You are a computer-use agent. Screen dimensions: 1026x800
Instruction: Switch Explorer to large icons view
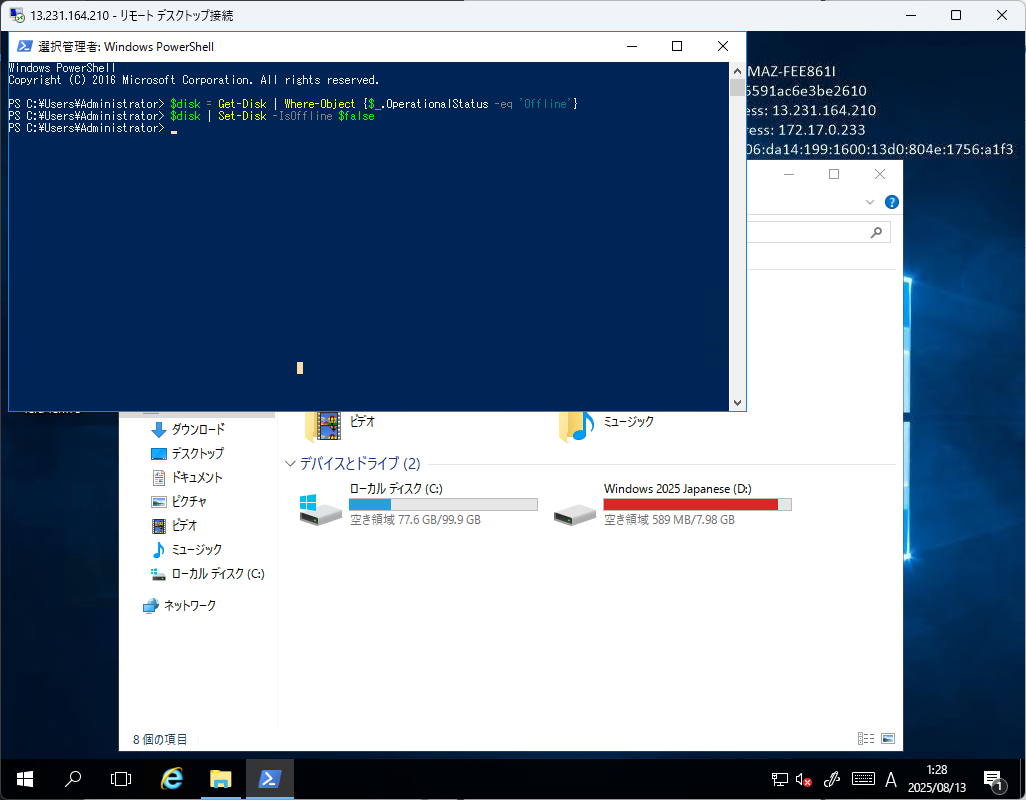click(887, 739)
